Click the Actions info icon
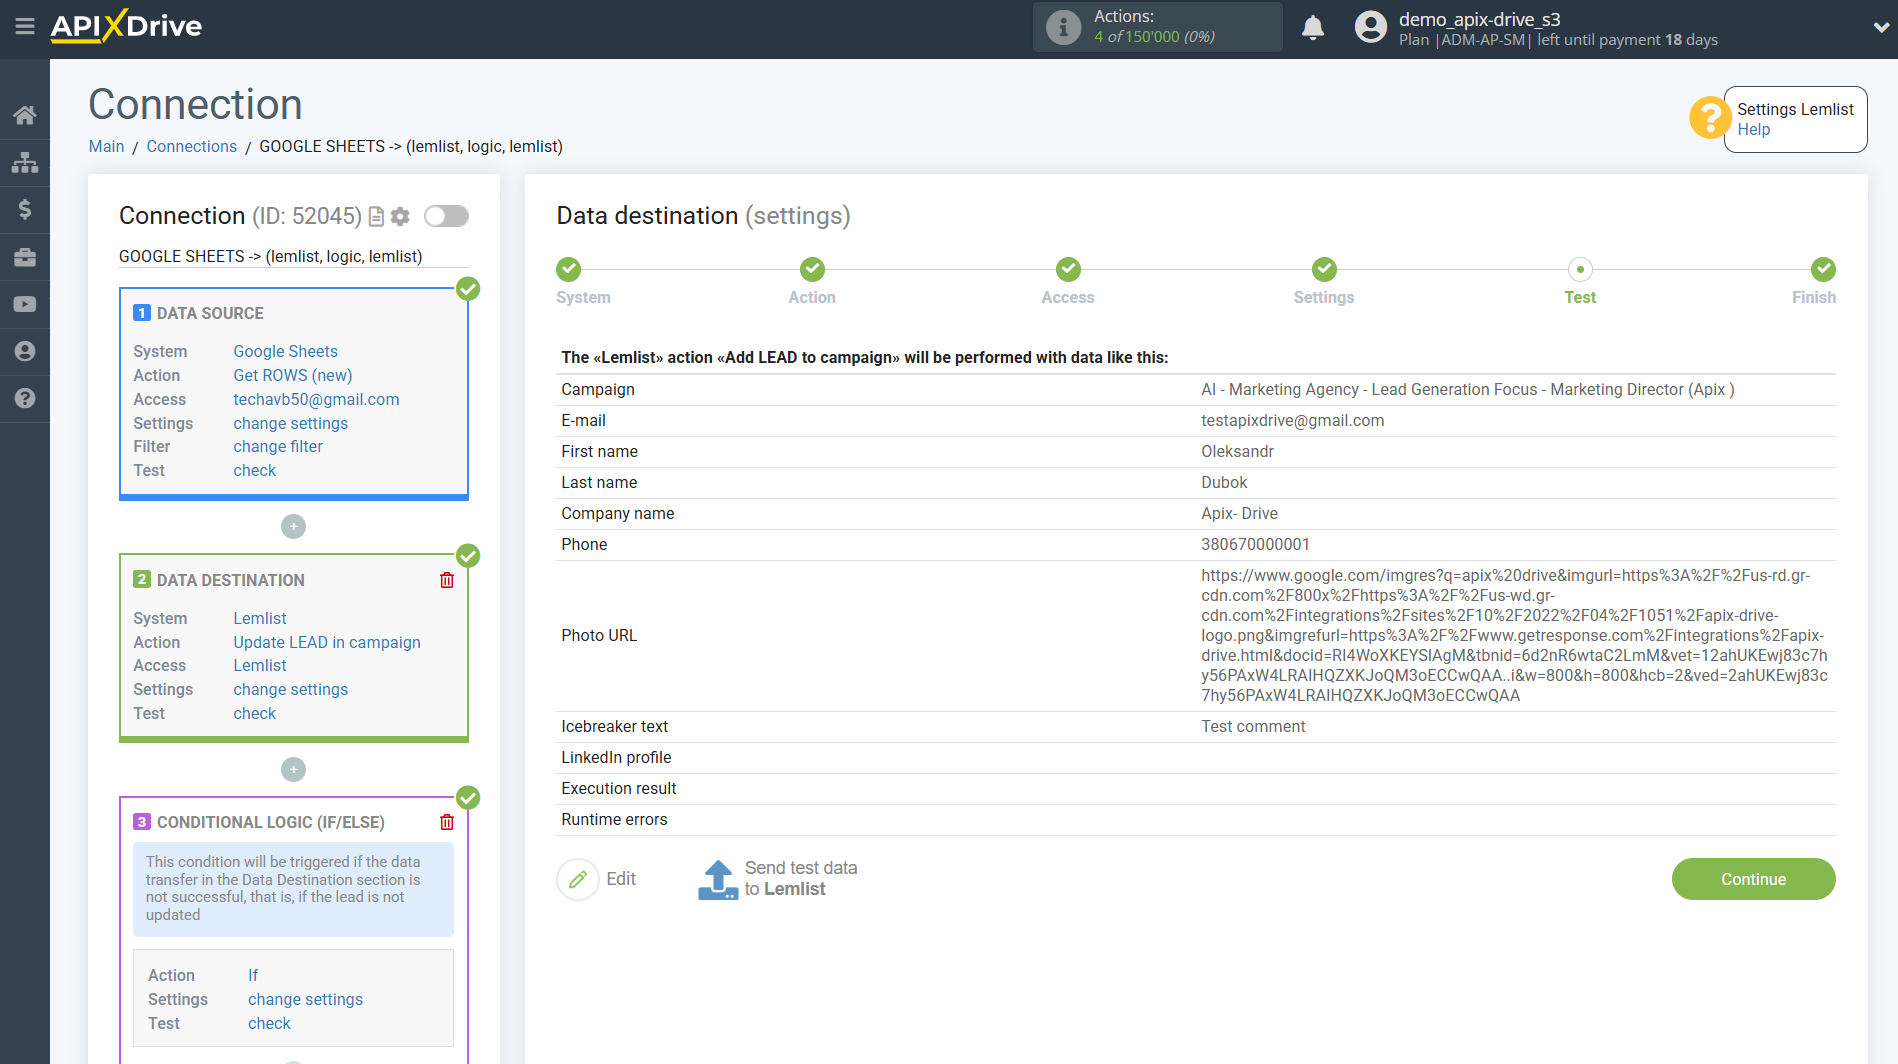 click(1063, 27)
